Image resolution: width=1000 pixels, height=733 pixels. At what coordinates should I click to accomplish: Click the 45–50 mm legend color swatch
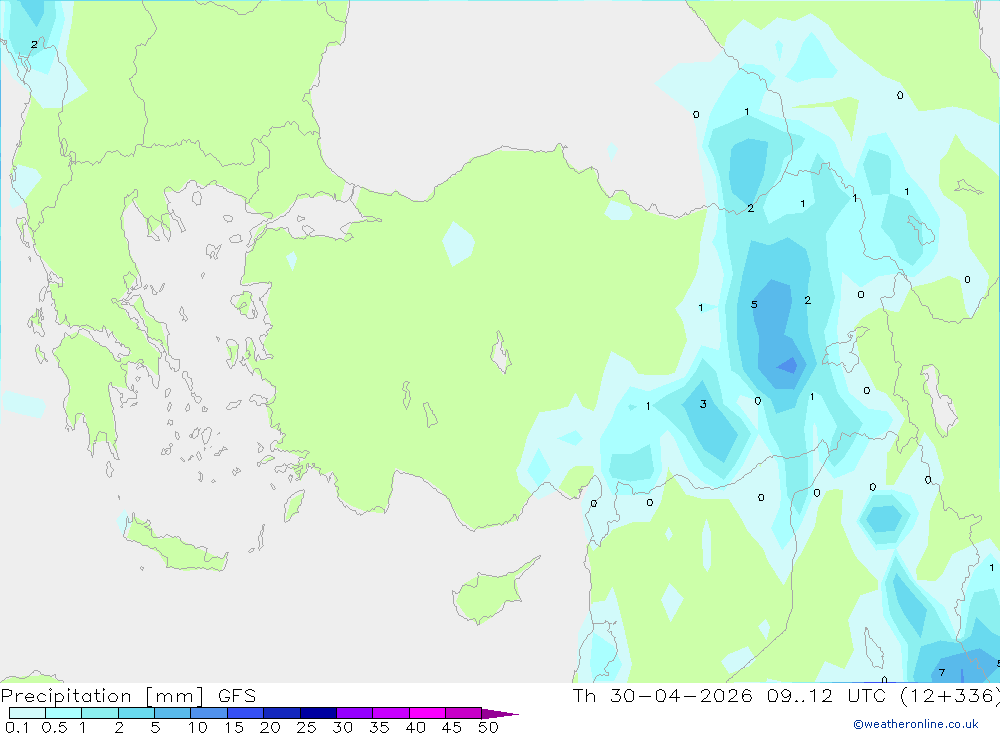pos(464,713)
